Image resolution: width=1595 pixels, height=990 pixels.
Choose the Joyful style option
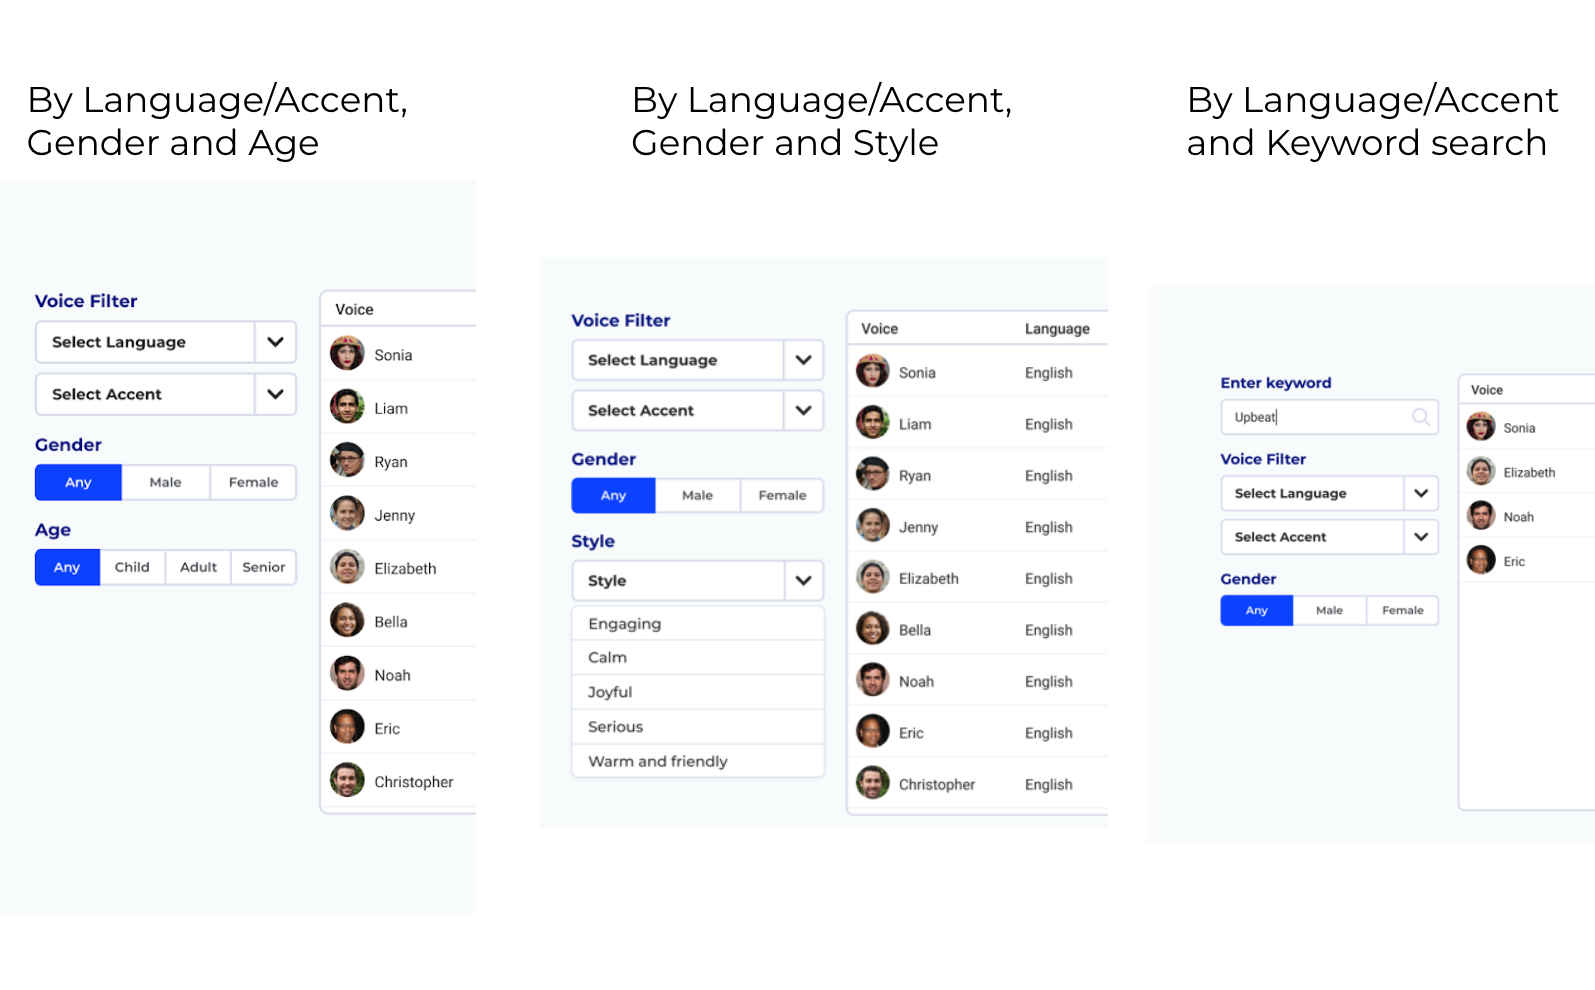(x=610, y=692)
